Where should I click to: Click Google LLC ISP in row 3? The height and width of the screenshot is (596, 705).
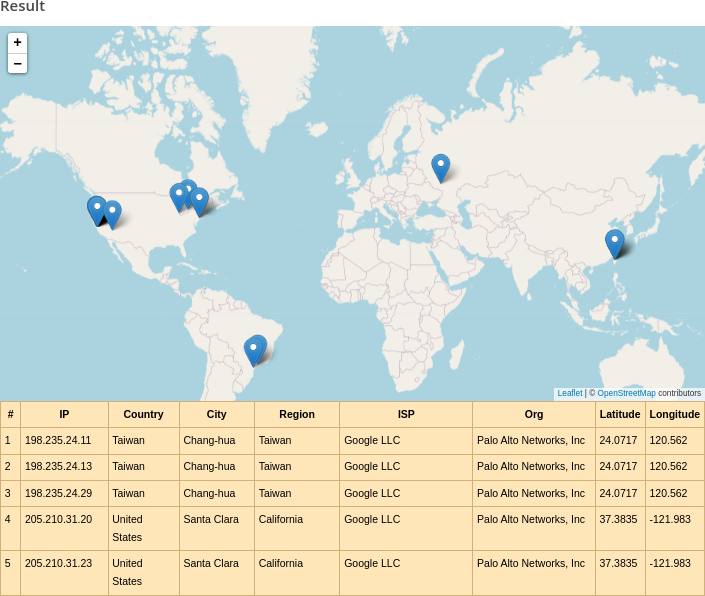372,493
